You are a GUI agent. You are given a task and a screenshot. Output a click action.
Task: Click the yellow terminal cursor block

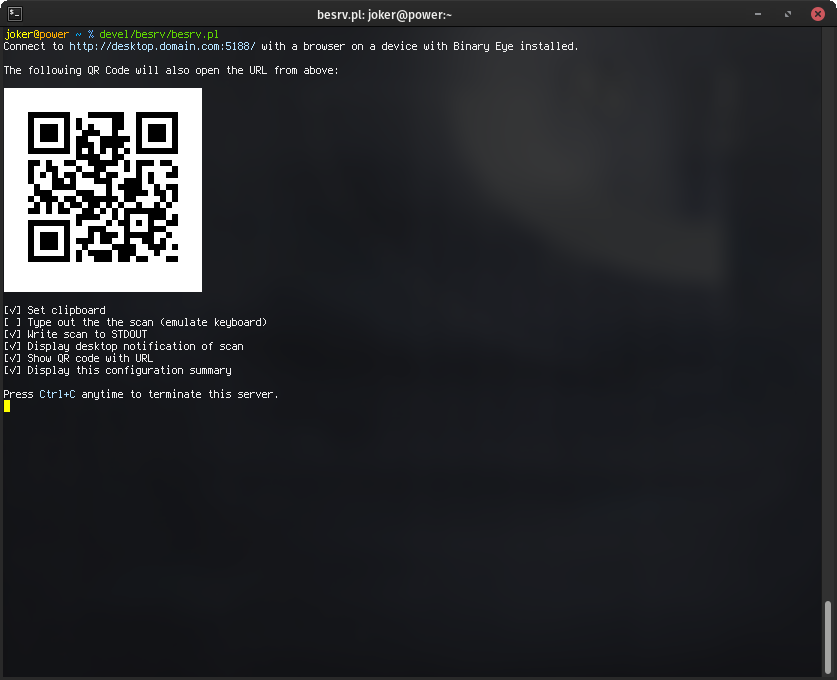click(x=7, y=406)
